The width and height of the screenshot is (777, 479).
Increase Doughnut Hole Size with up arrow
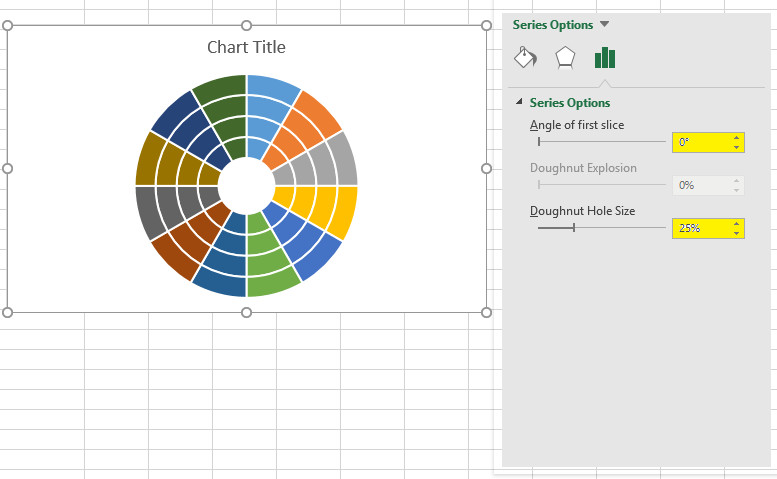click(x=737, y=224)
